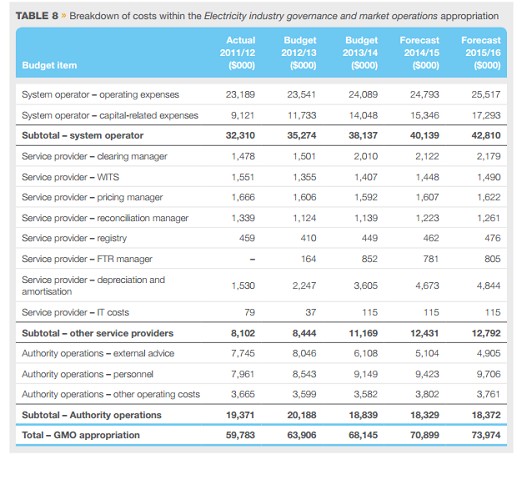The width and height of the screenshot is (522, 480).
Task: Select Subtotal – other service providers row
Action: (261, 333)
